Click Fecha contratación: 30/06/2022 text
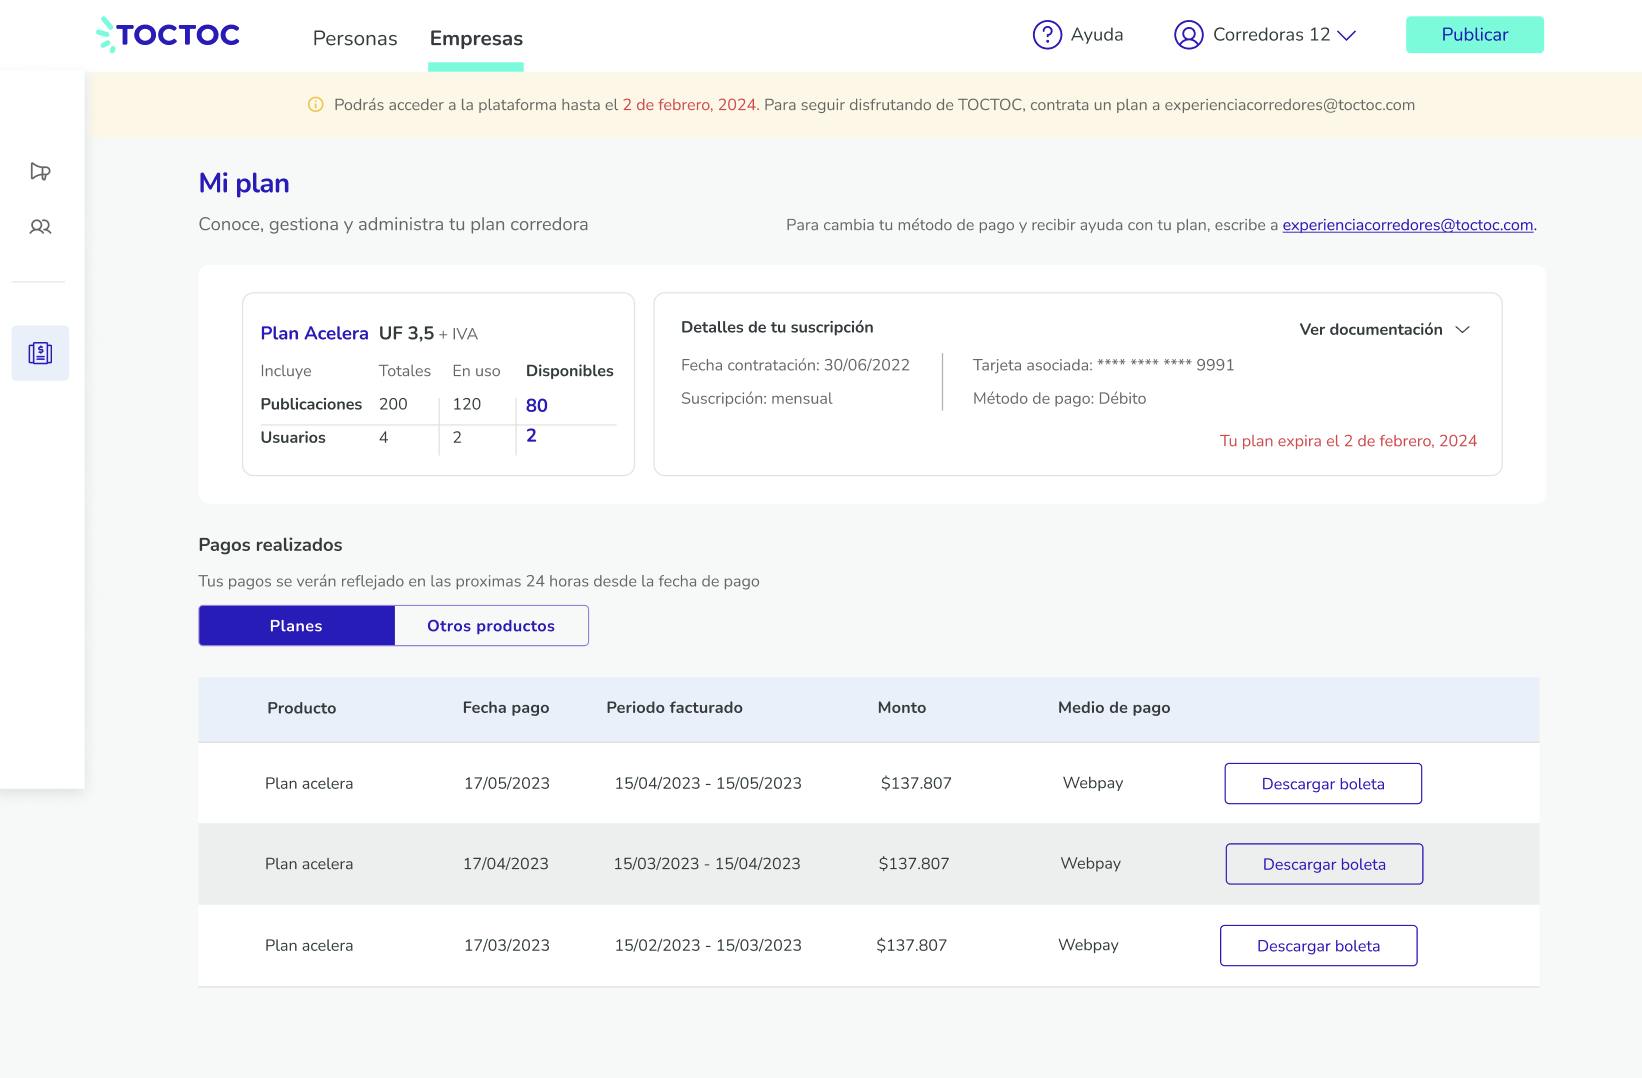 pos(795,365)
